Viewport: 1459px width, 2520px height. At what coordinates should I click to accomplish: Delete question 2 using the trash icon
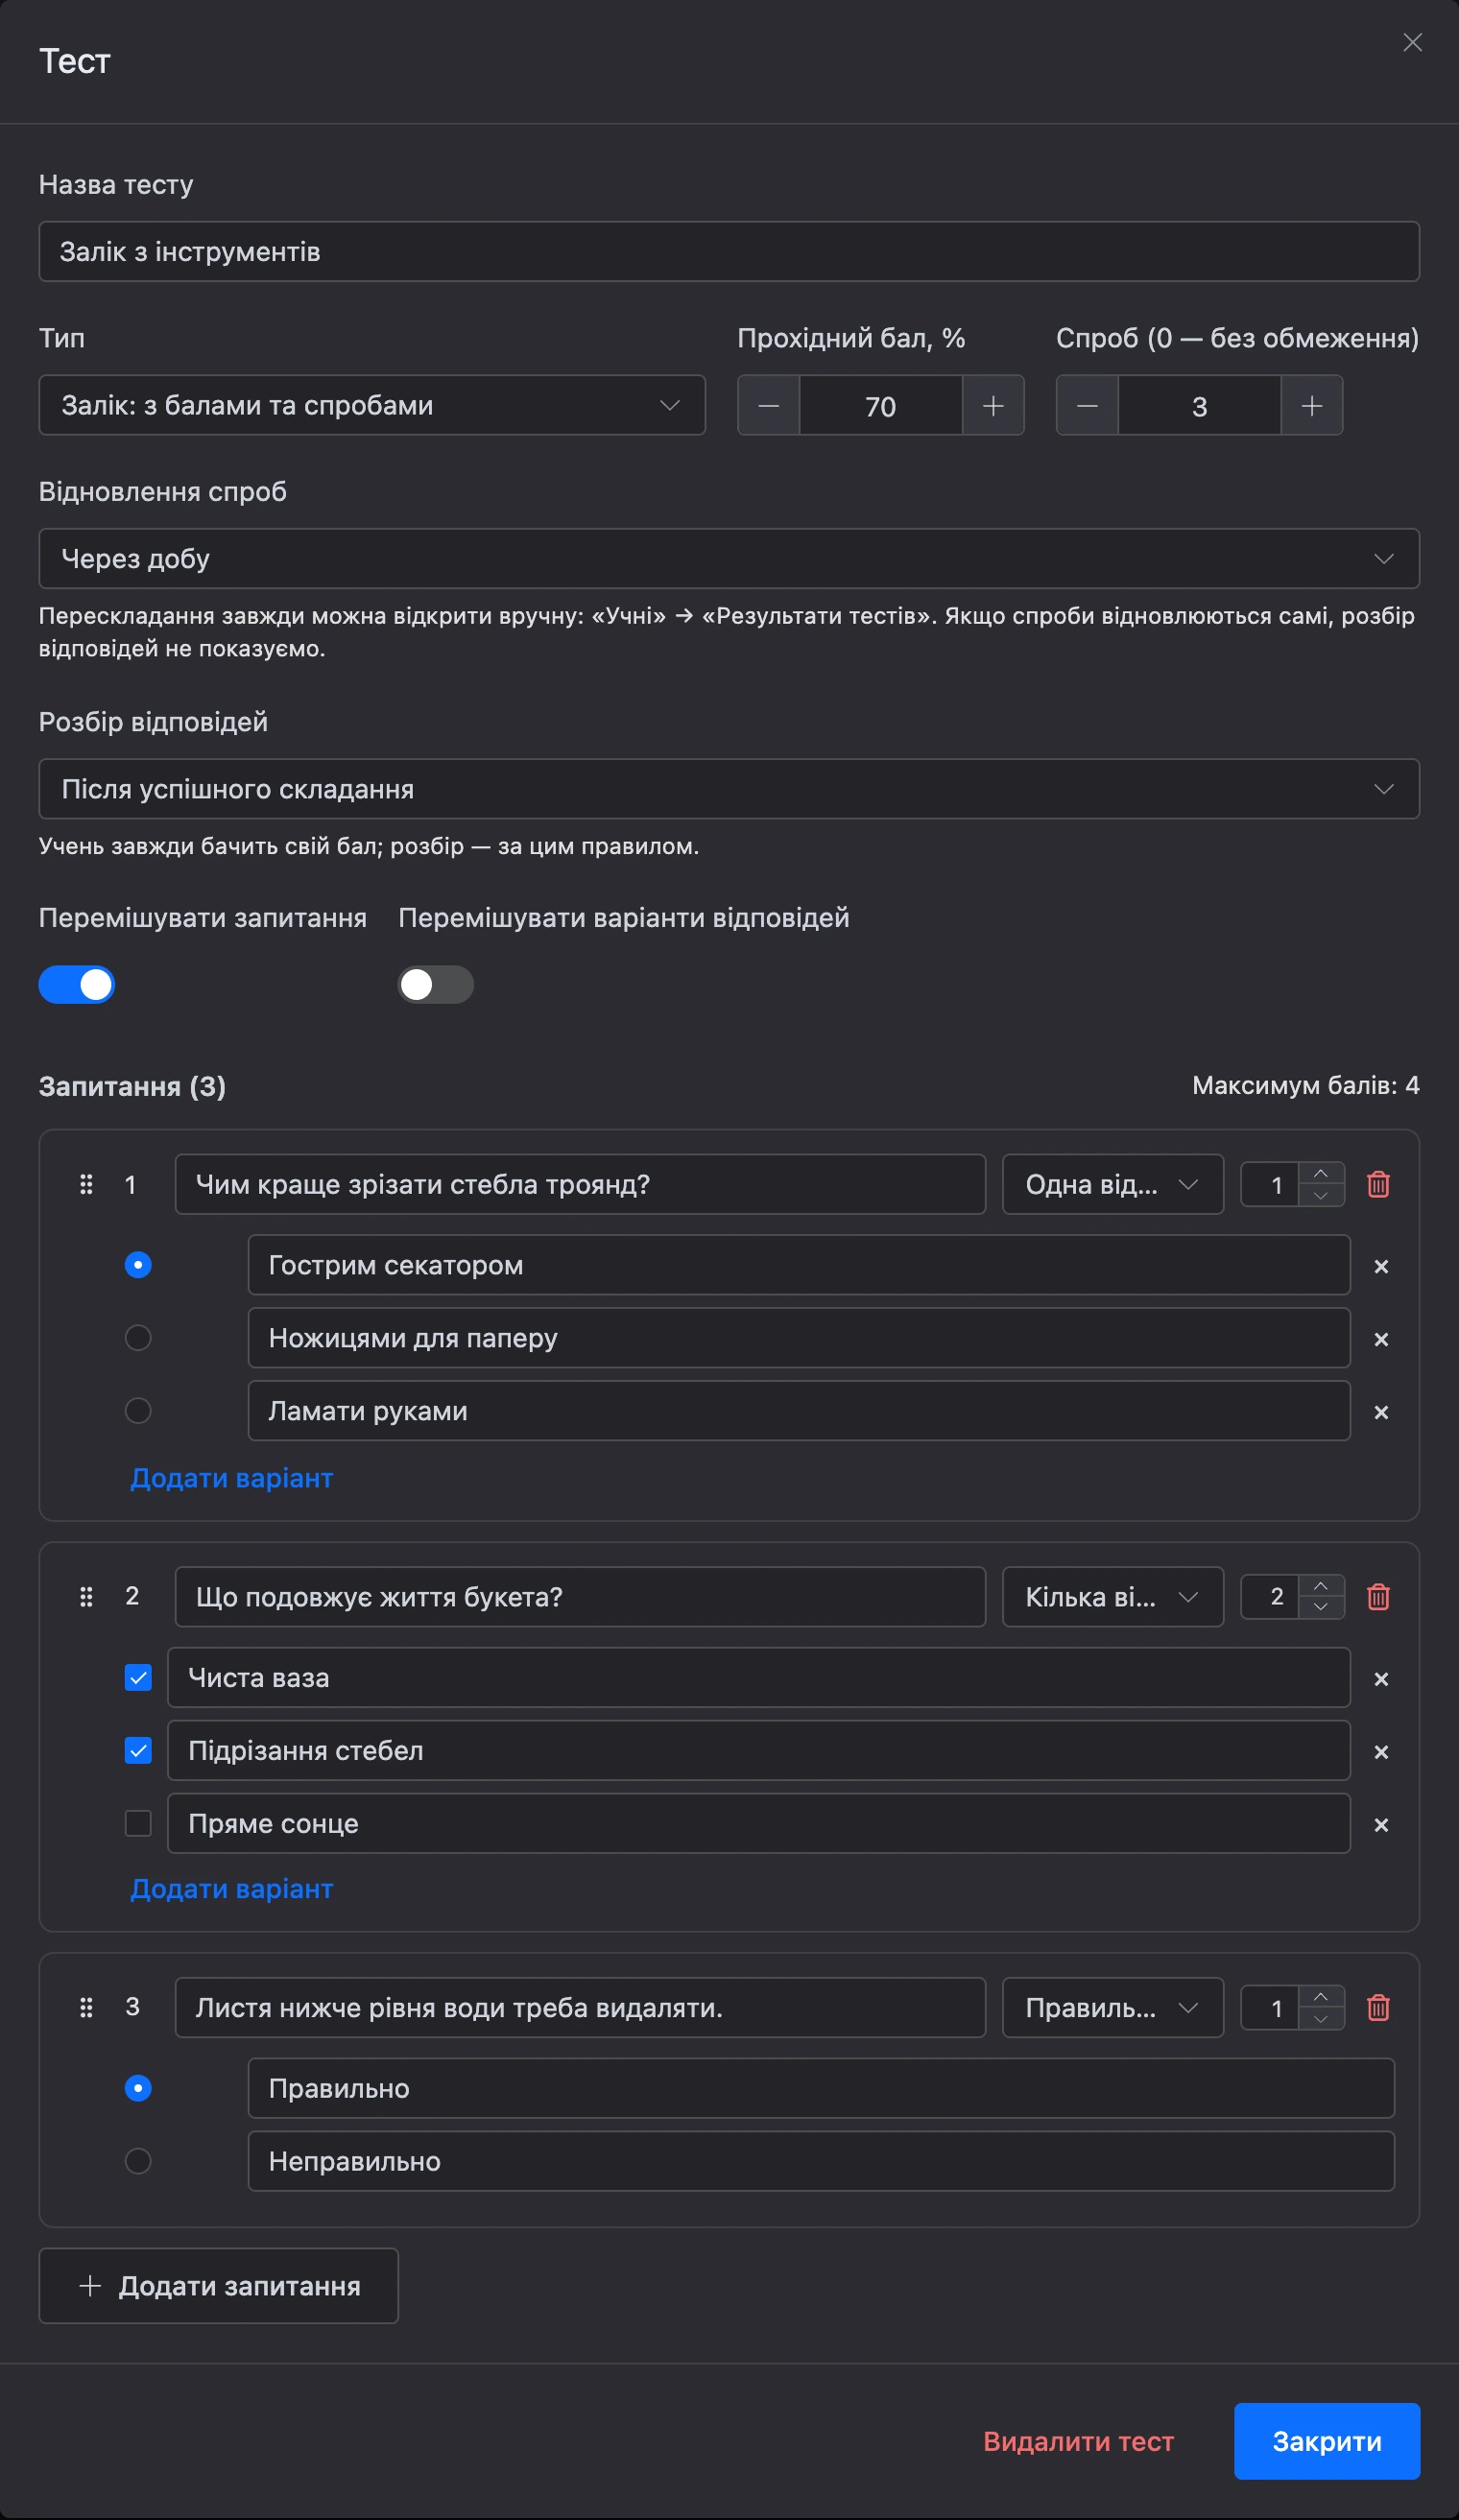point(1378,1596)
